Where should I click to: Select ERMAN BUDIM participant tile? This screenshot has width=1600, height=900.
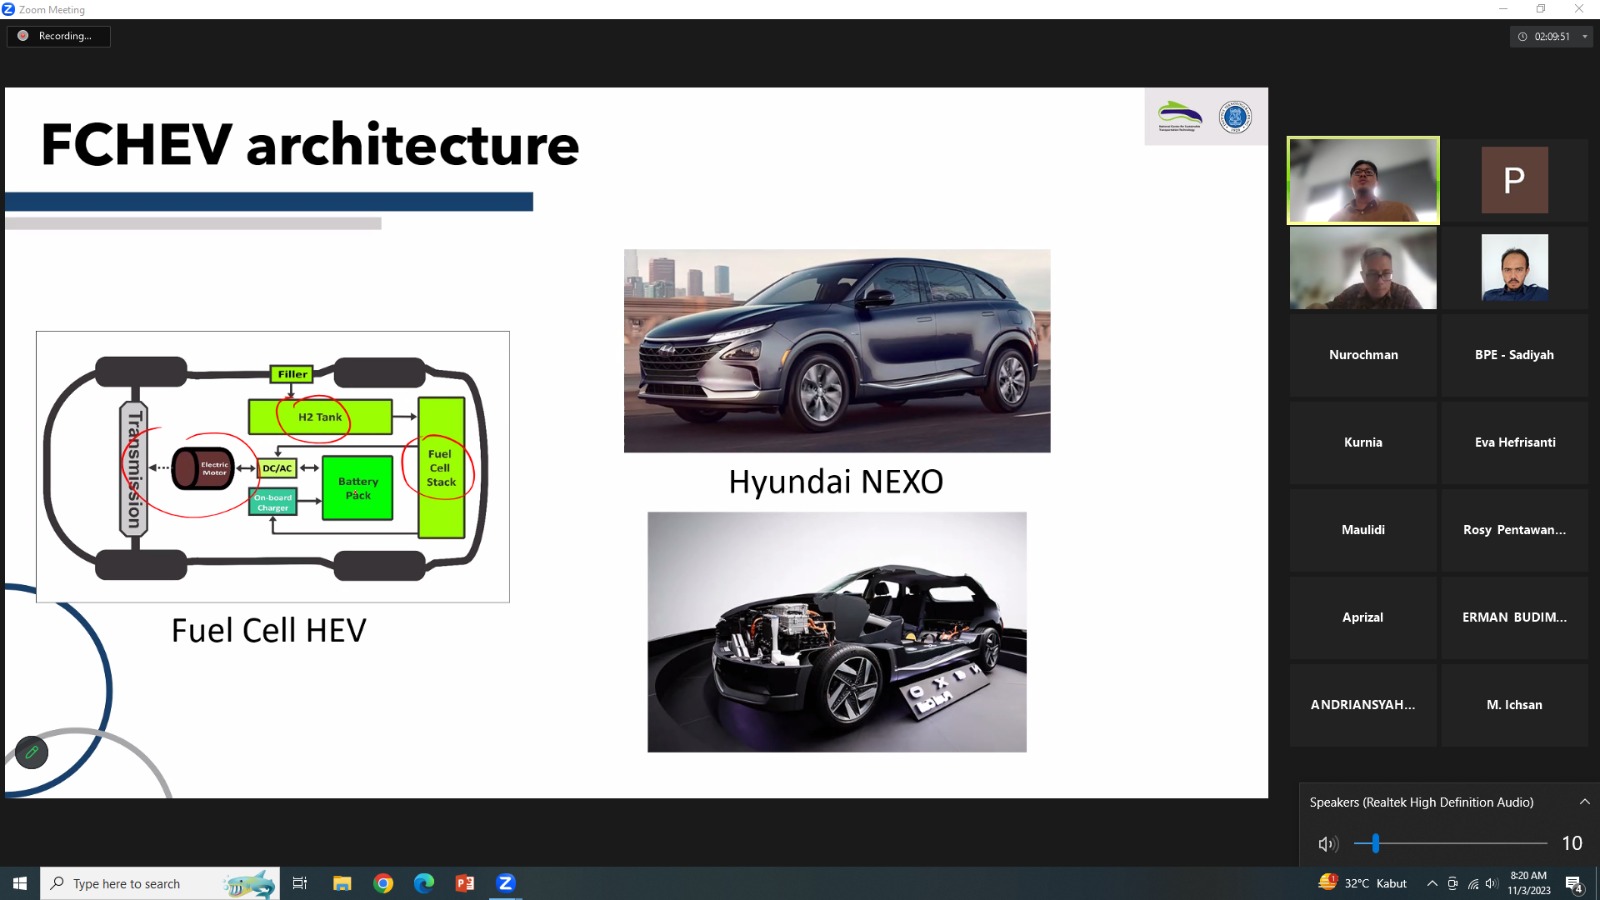coord(1514,617)
